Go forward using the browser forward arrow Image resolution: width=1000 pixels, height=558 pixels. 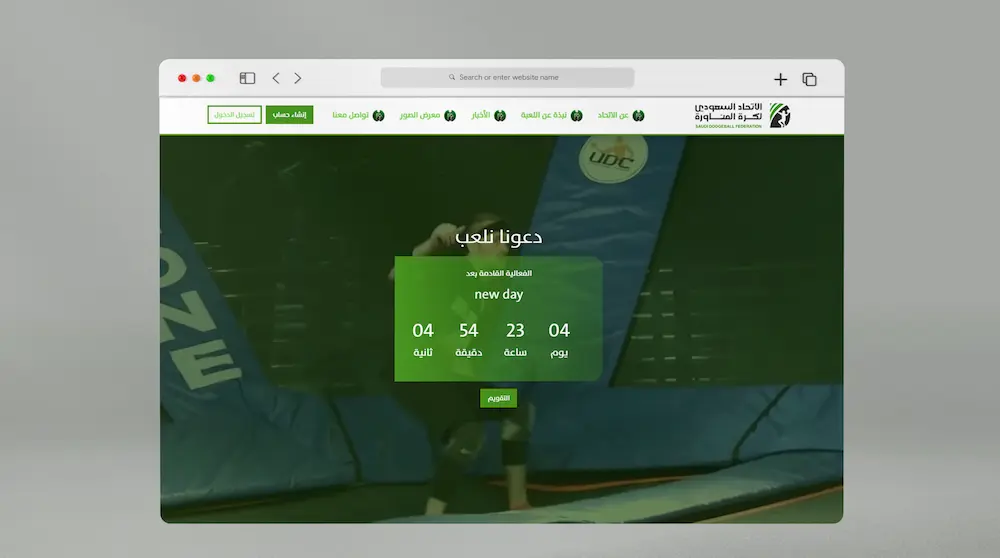[x=297, y=78]
